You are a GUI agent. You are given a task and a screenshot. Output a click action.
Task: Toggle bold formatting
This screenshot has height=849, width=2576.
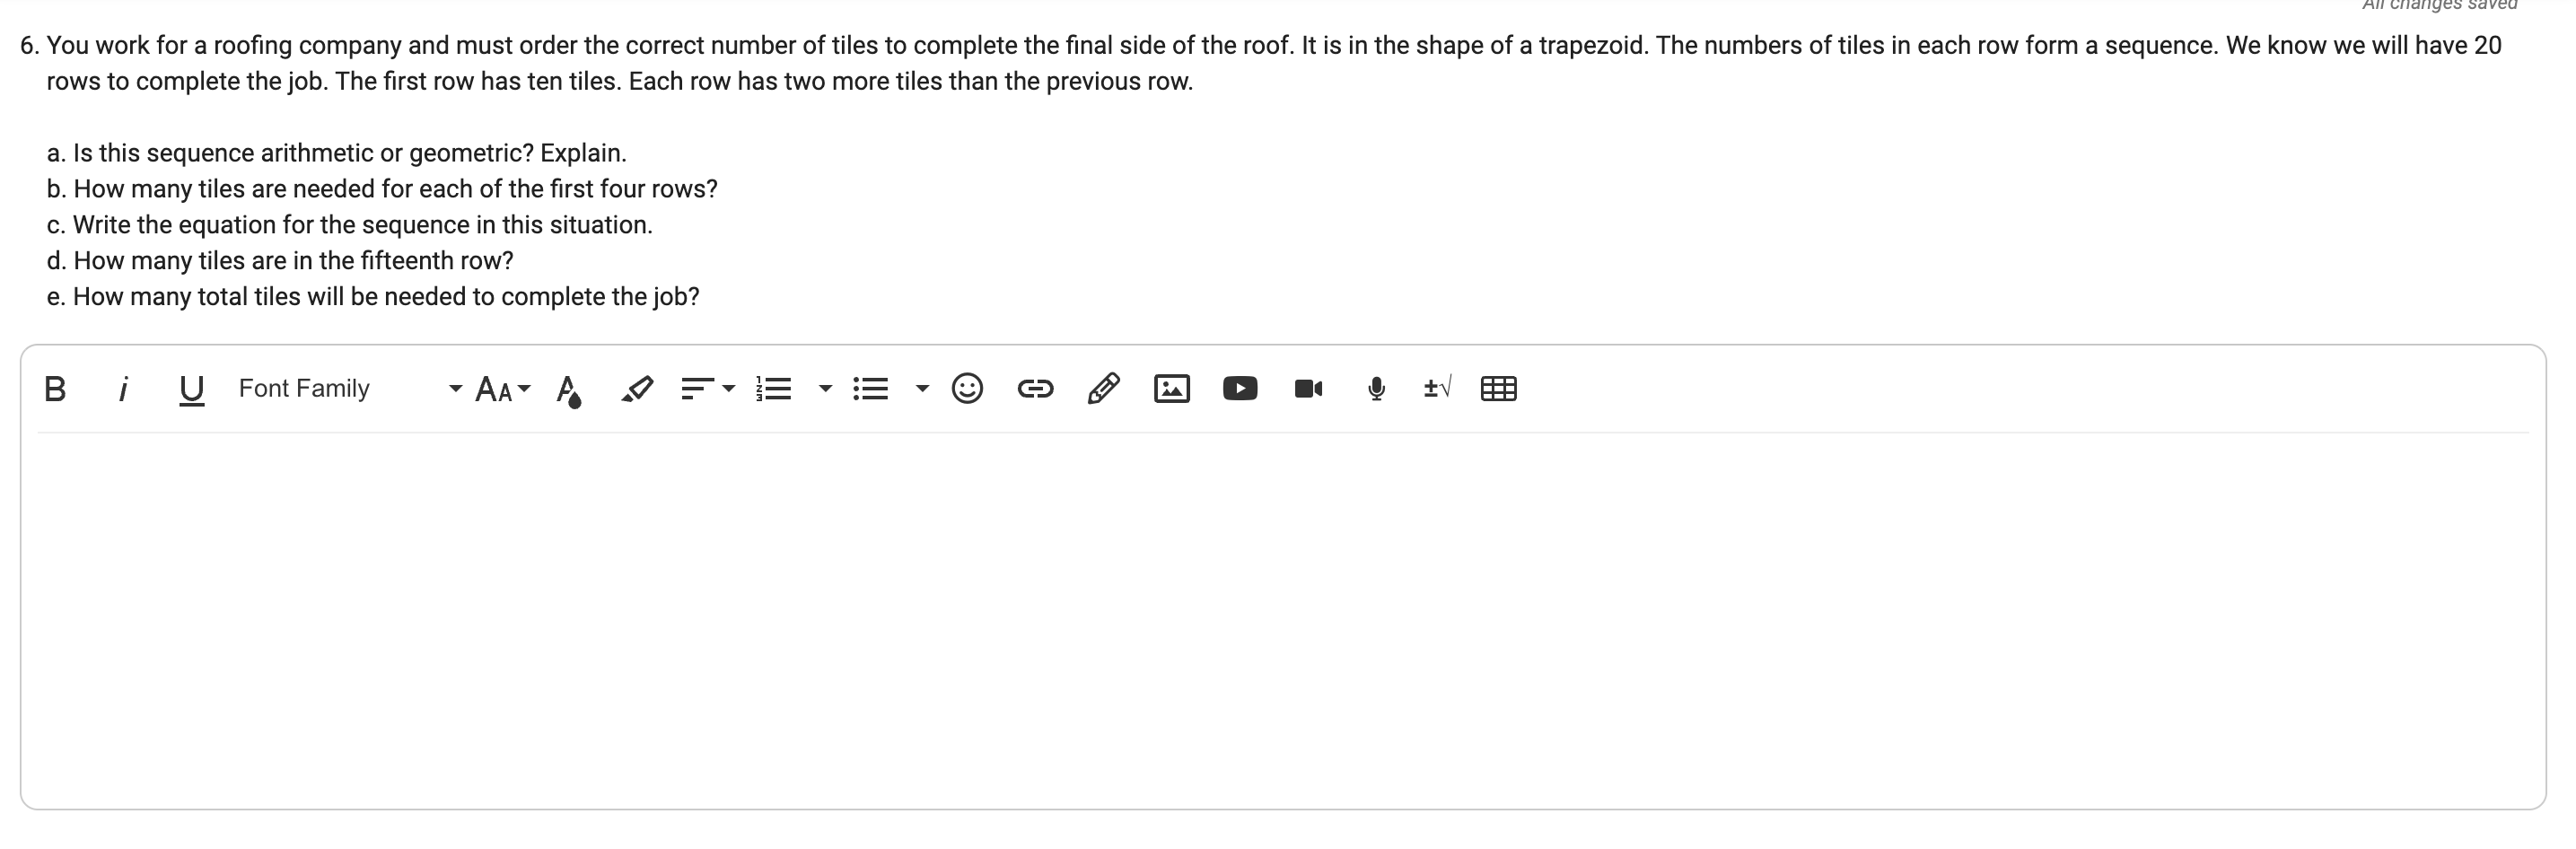tap(55, 388)
